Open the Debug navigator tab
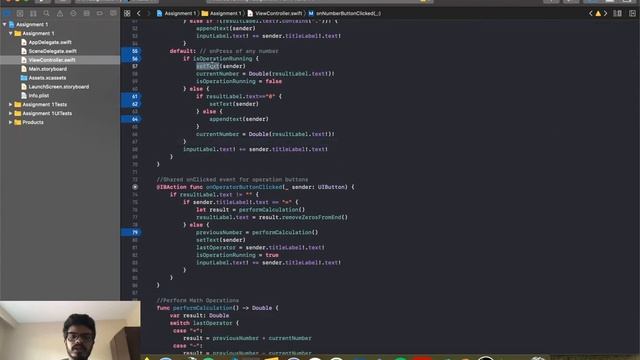Viewport: 640px width, 360px height. click(87, 13)
